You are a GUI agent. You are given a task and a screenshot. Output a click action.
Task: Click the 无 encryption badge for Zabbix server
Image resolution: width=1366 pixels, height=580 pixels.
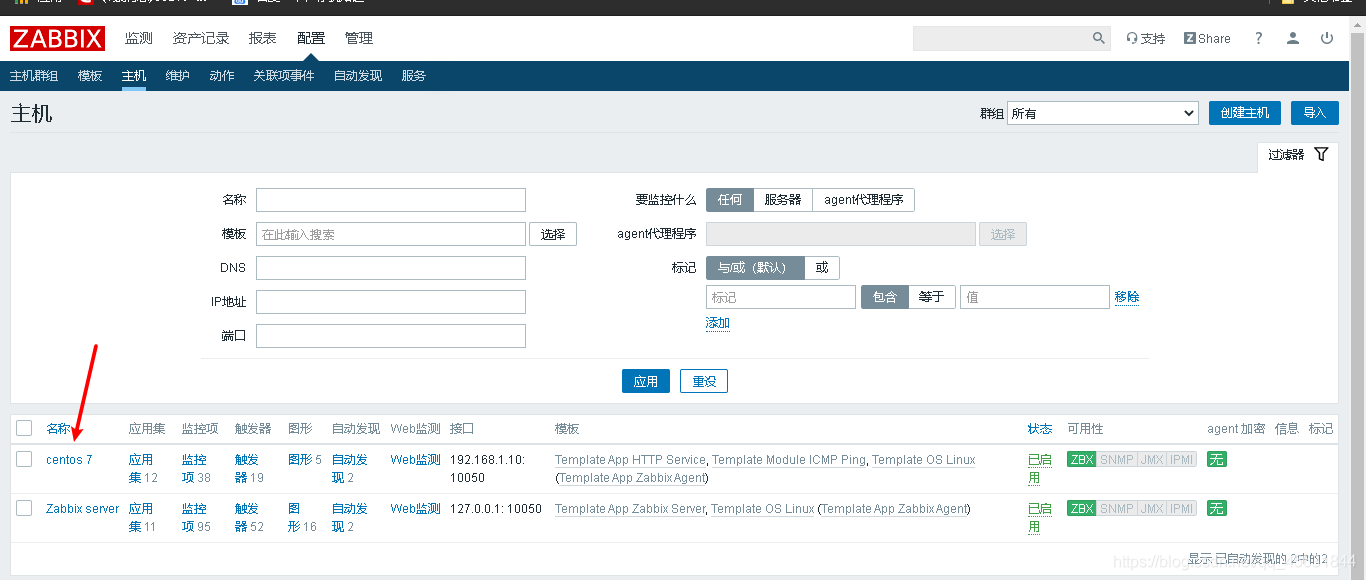click(x=1216, y=508)
